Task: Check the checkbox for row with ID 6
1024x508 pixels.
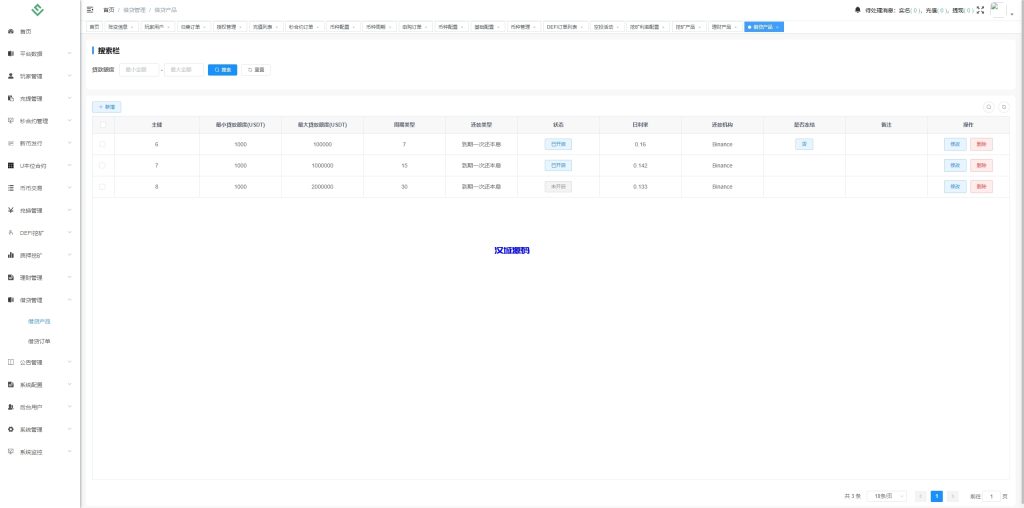Action: [102, 144]
